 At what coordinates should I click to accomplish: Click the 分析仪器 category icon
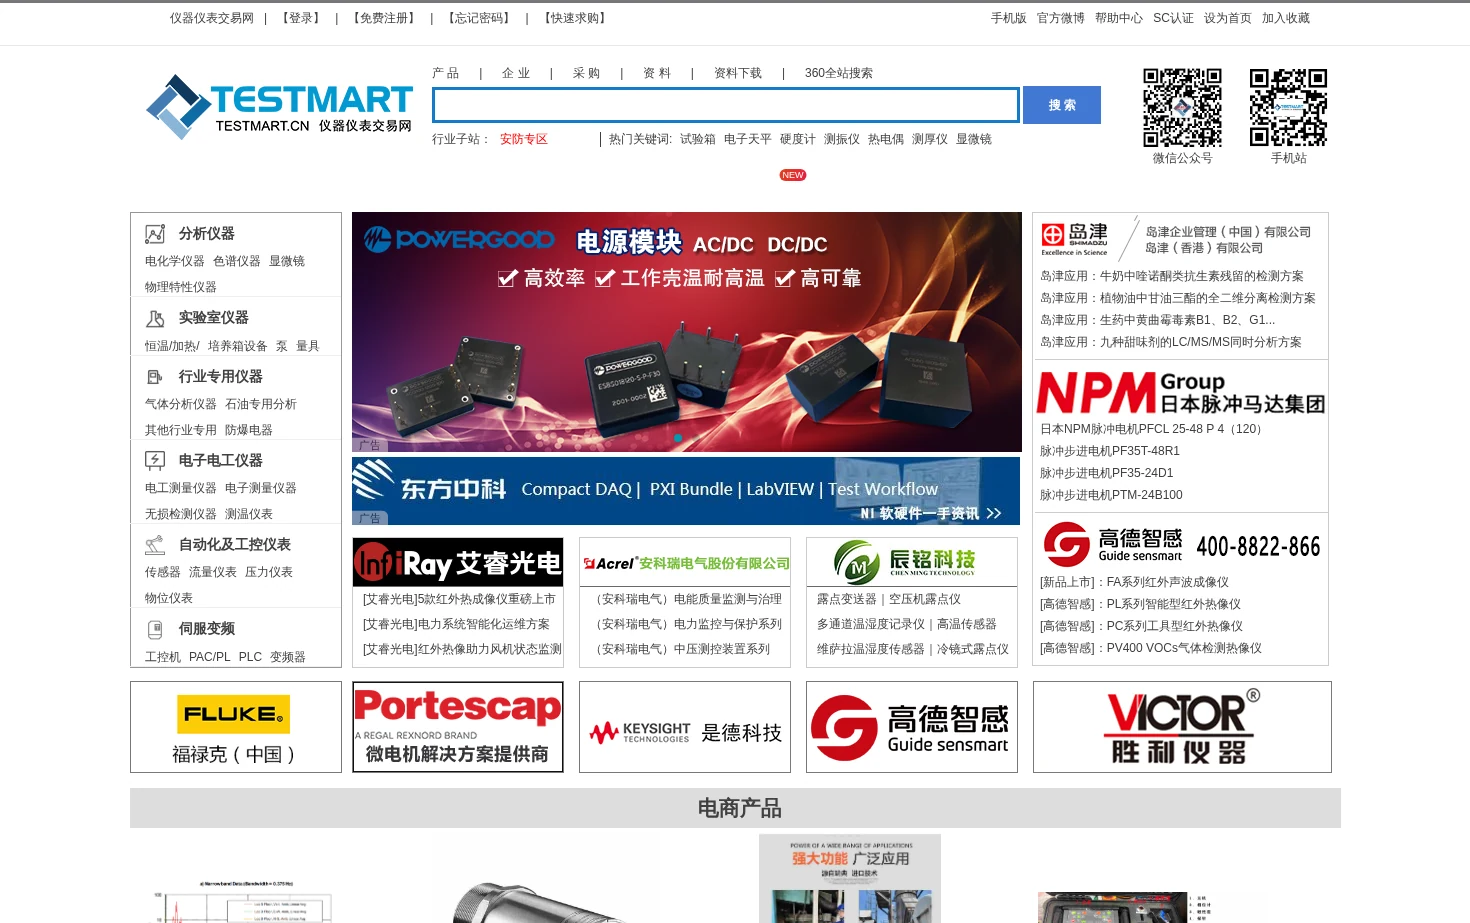coord(155,234)
